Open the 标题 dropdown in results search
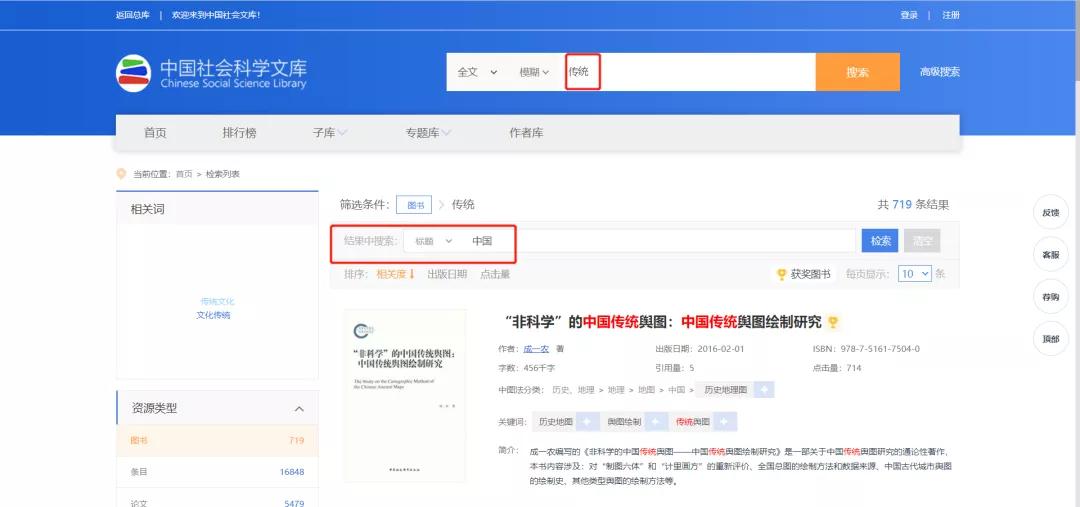The width and height of the screenshot is (1080, 507). click(433, 241)
